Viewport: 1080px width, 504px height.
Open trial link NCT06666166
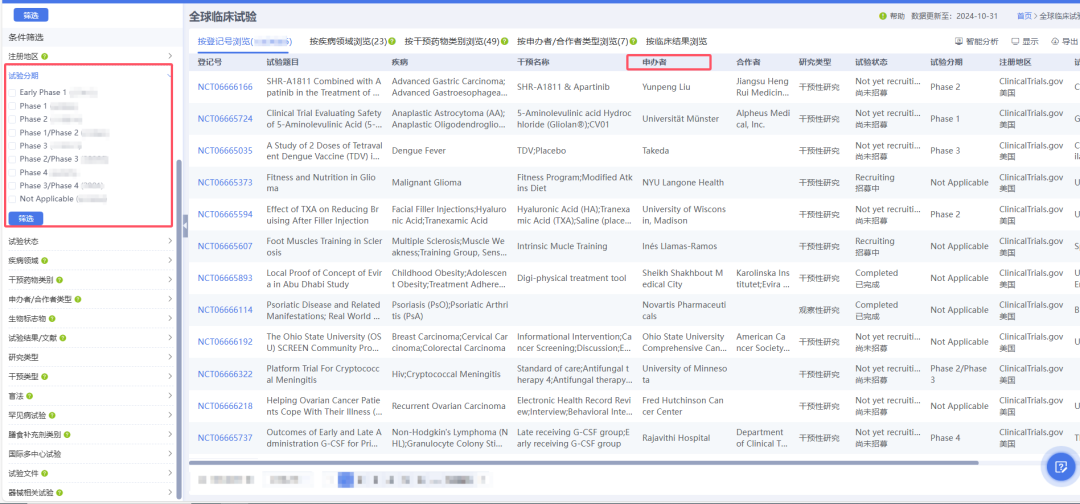(x=225, y=87)
